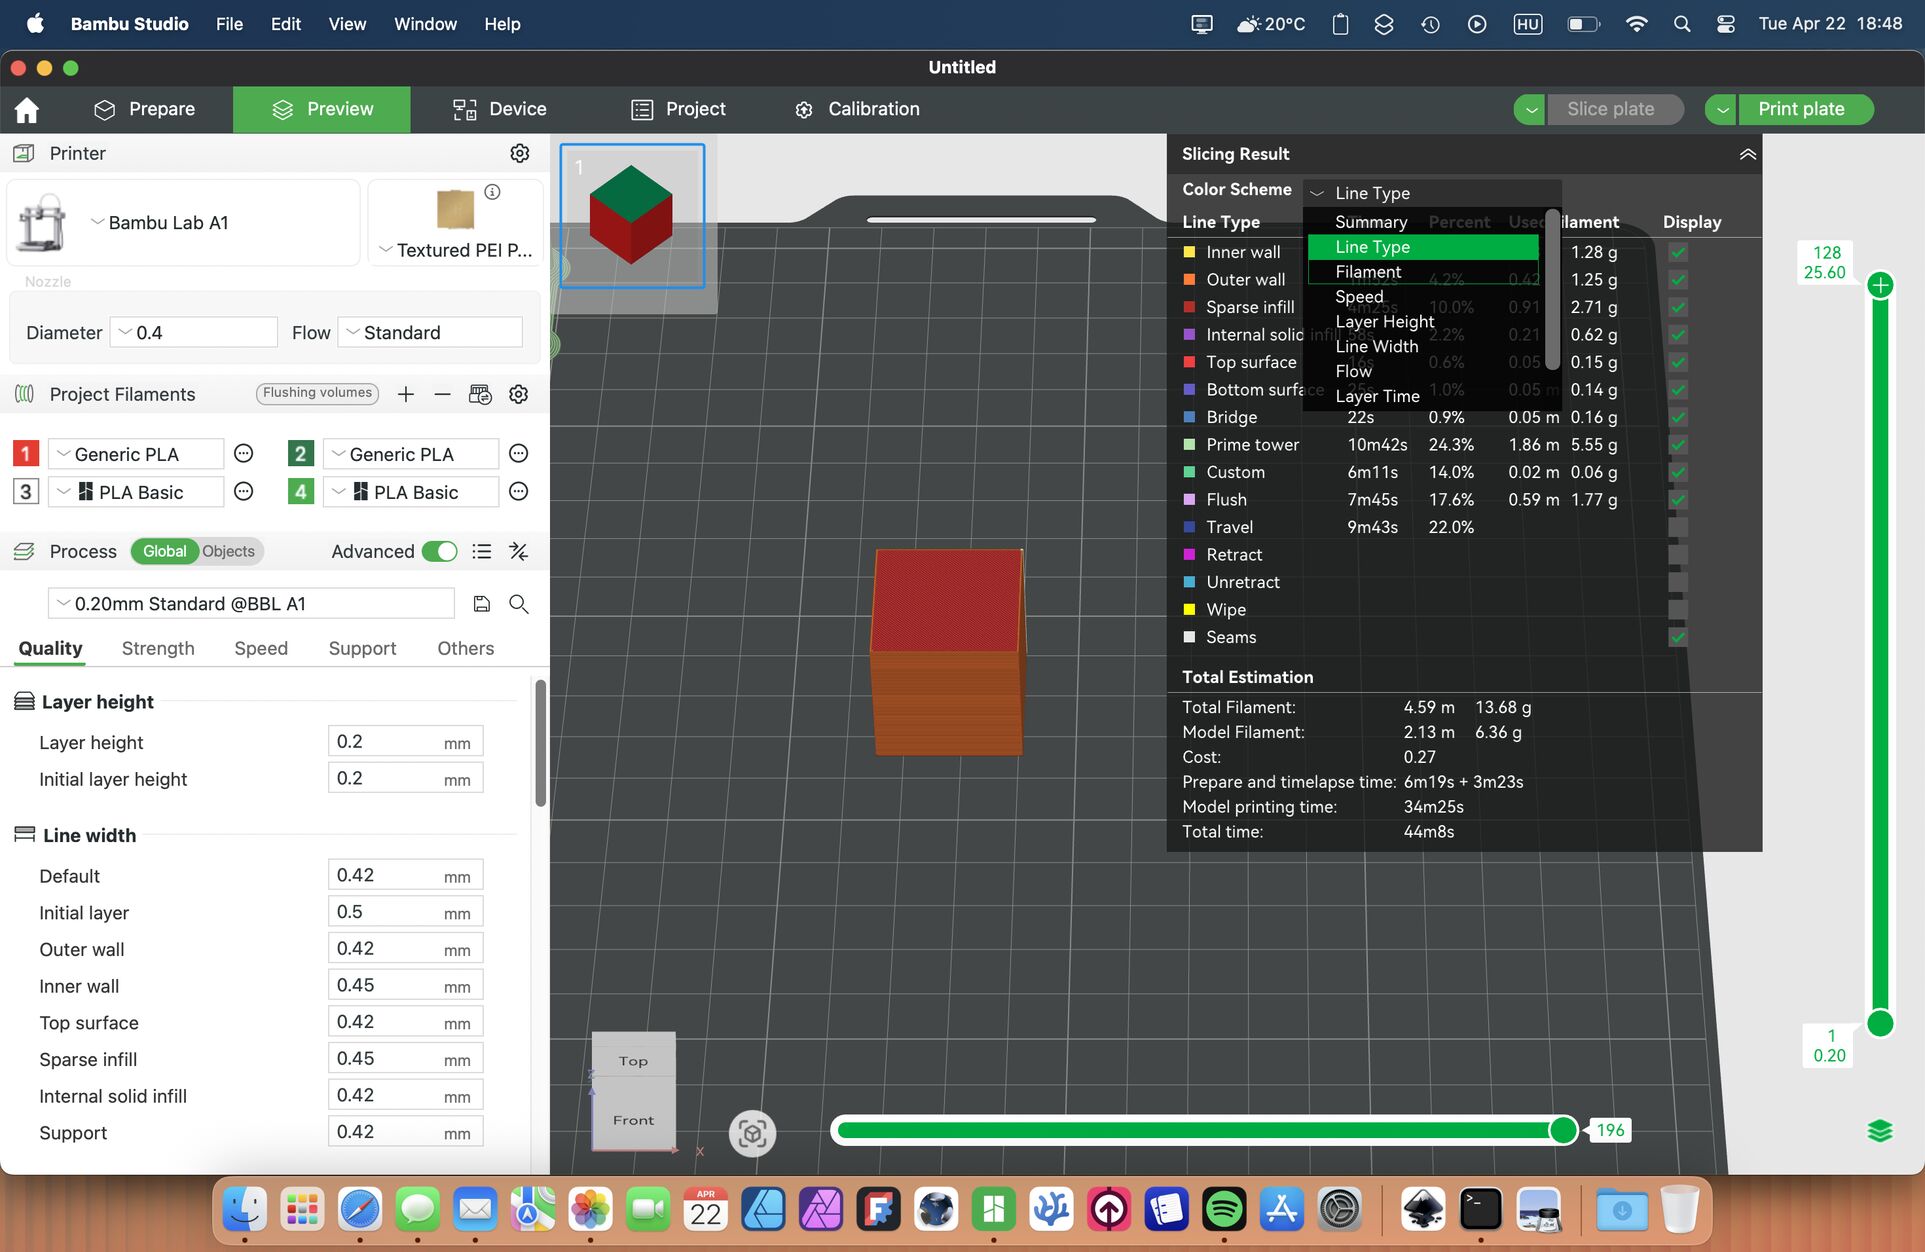Open options for filament 4 PLA Basic
The image size is (1925, 1252).
pyautogui.click(x=518, y=492)
